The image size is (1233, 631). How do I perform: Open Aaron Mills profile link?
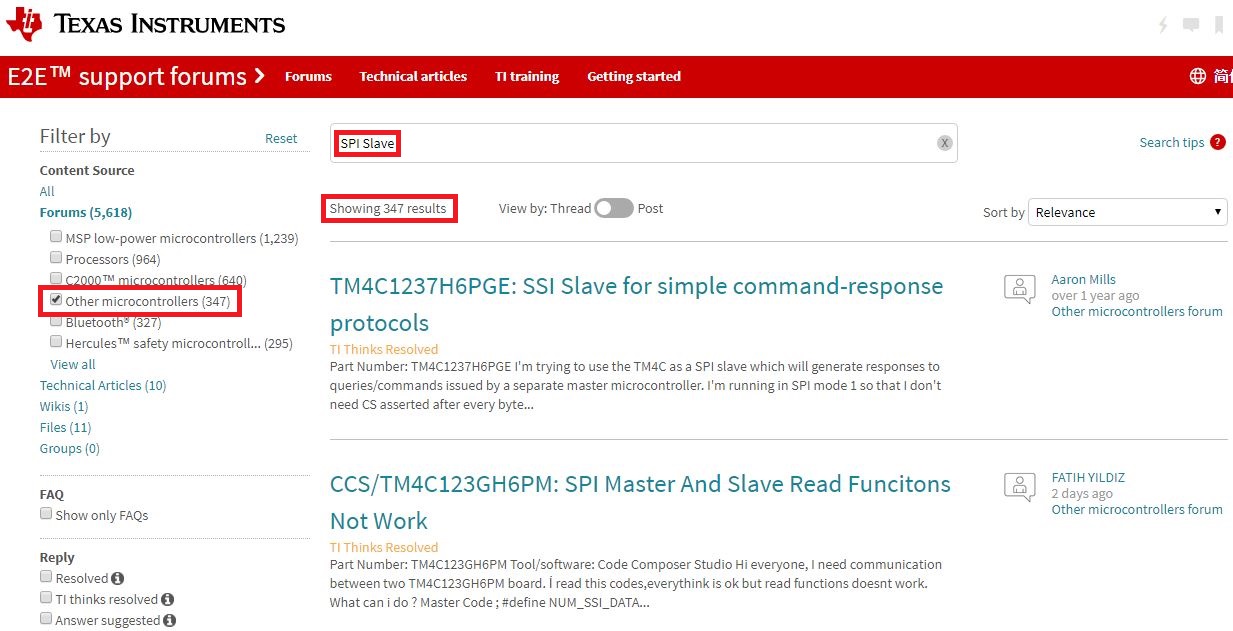click(1084, 279)
